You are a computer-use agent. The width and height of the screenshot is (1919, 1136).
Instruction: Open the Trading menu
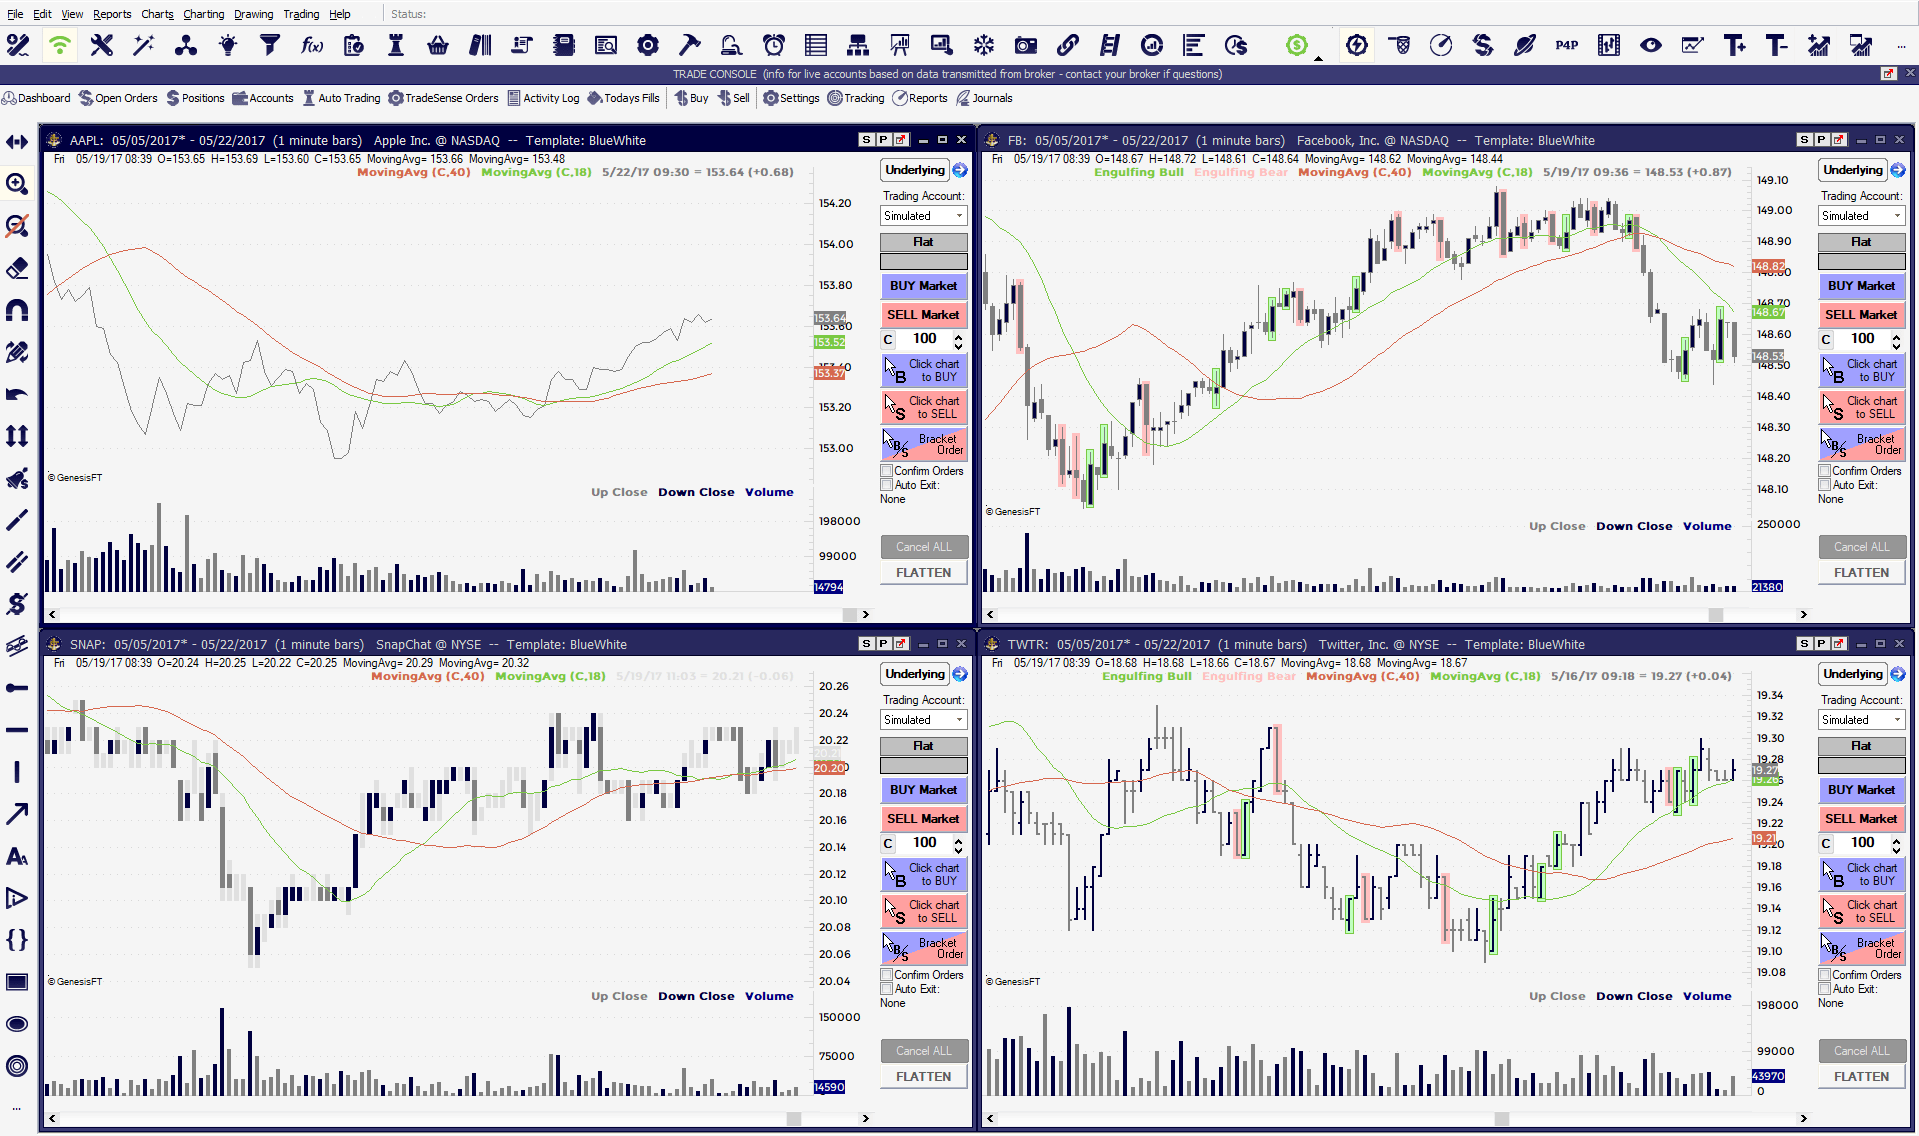[301, 14]
